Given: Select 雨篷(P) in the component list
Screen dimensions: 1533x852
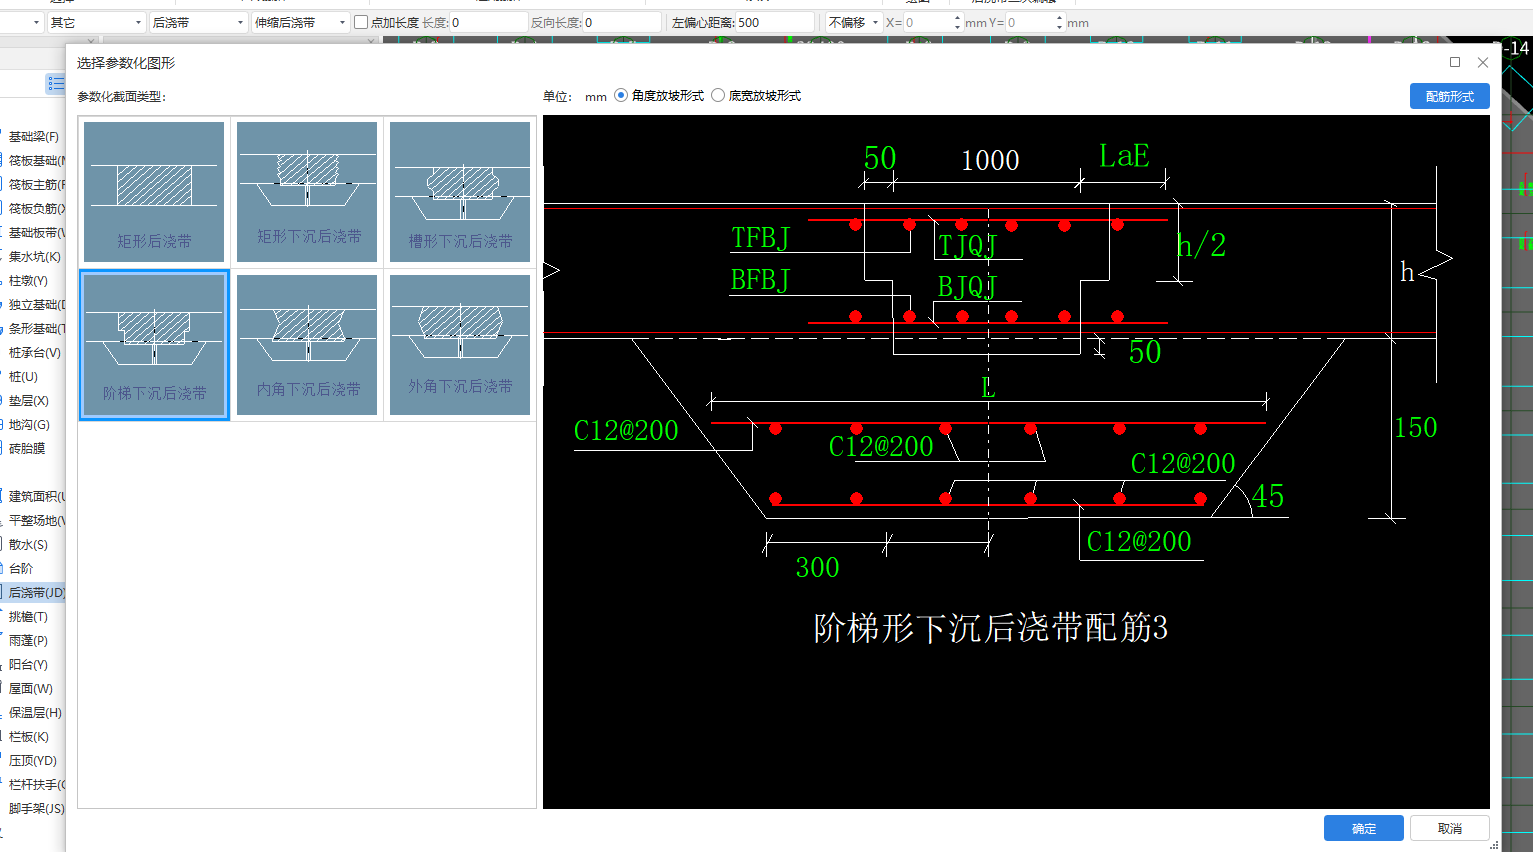Looking at the screenshot, I should [x=28, y=640].
